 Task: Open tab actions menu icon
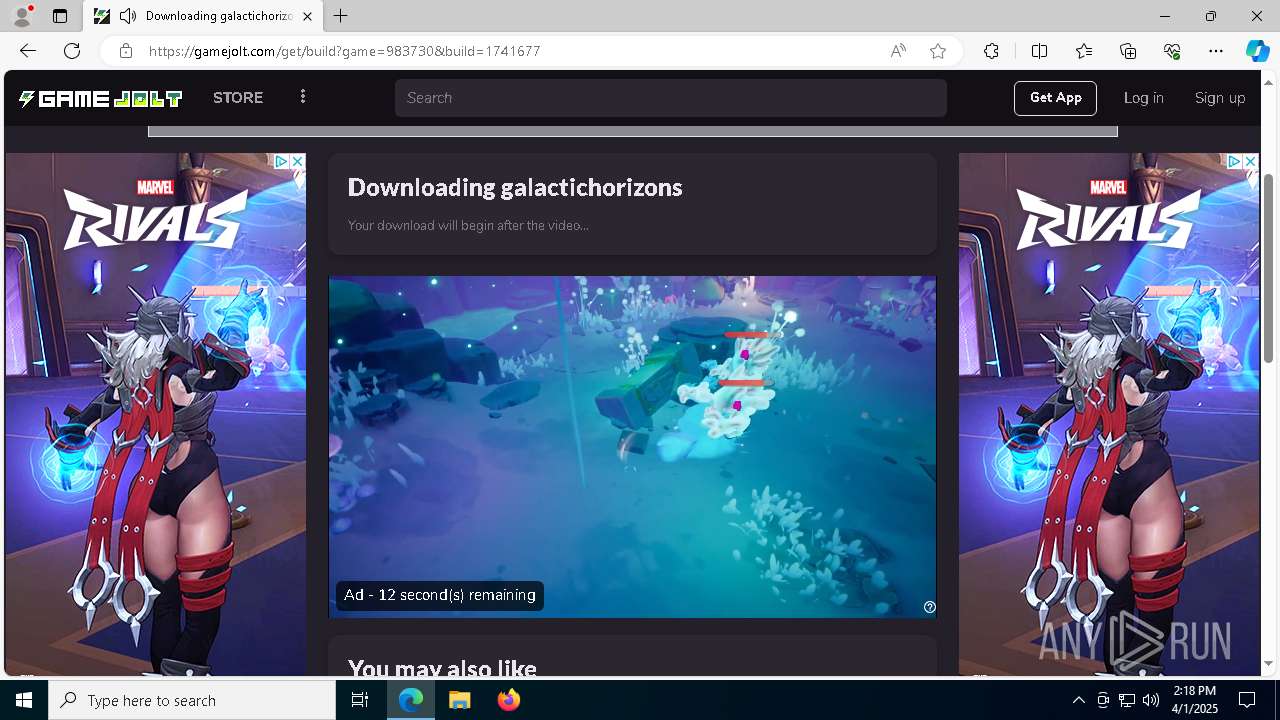point(60,16)
